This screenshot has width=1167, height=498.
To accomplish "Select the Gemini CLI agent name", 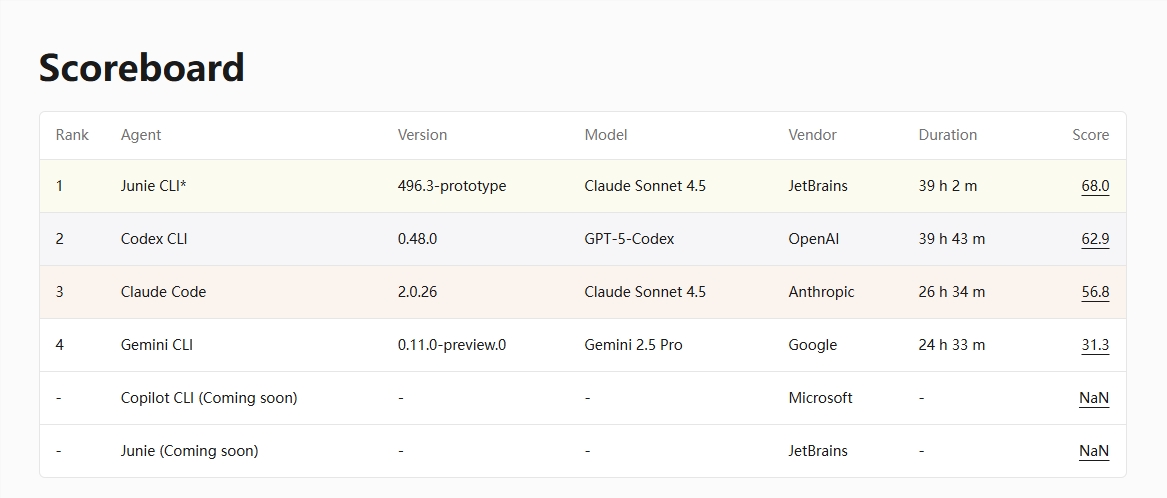I will 157,345.
